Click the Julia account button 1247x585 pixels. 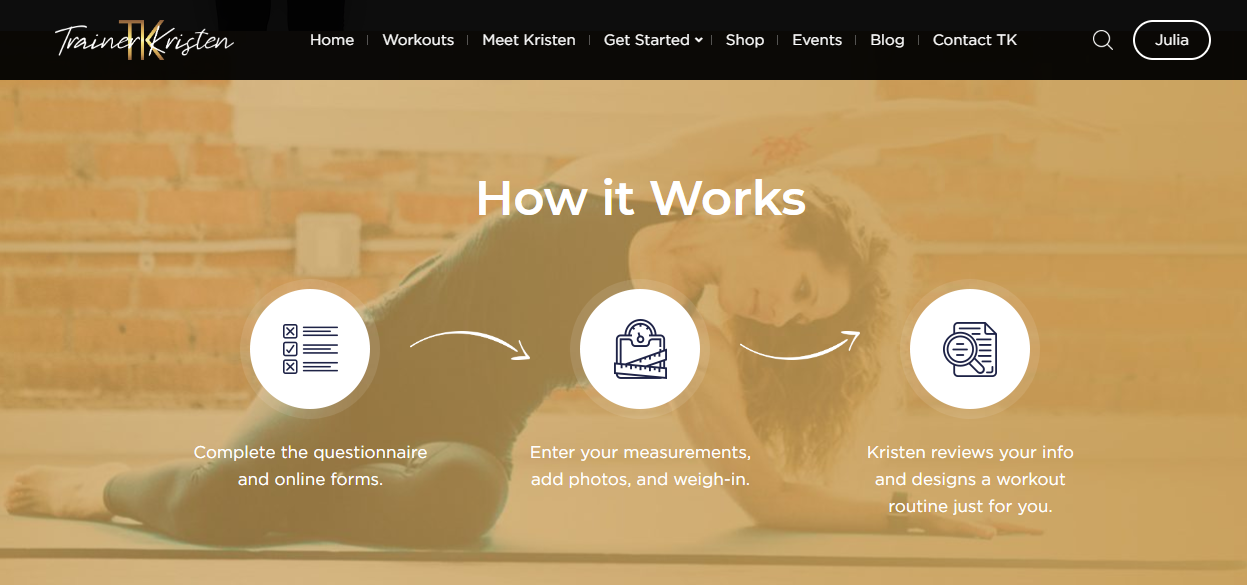coord(1172,40)
